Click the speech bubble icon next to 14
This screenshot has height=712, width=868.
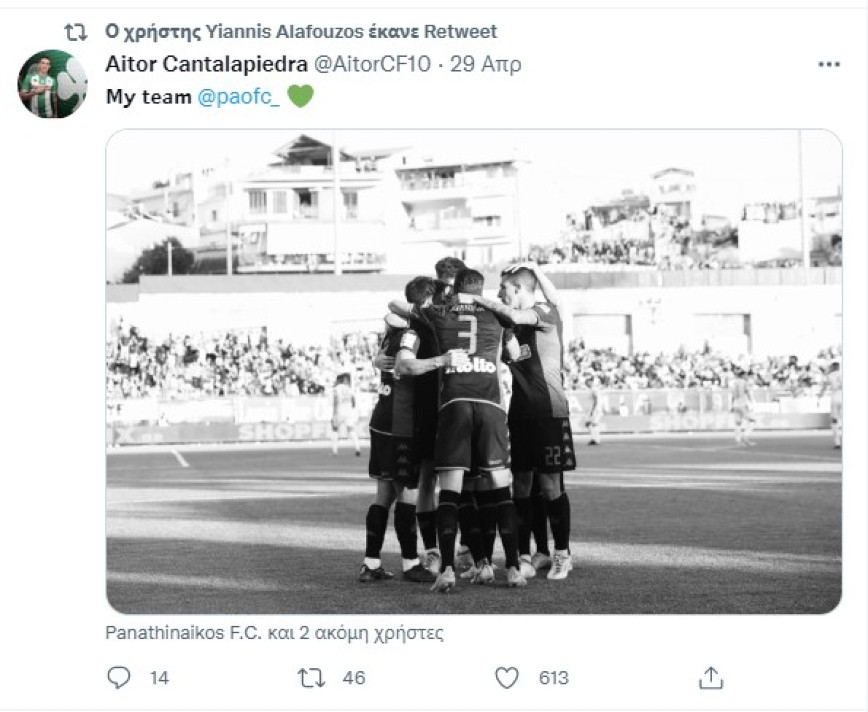pyautogui.click(x=120, y=677)
